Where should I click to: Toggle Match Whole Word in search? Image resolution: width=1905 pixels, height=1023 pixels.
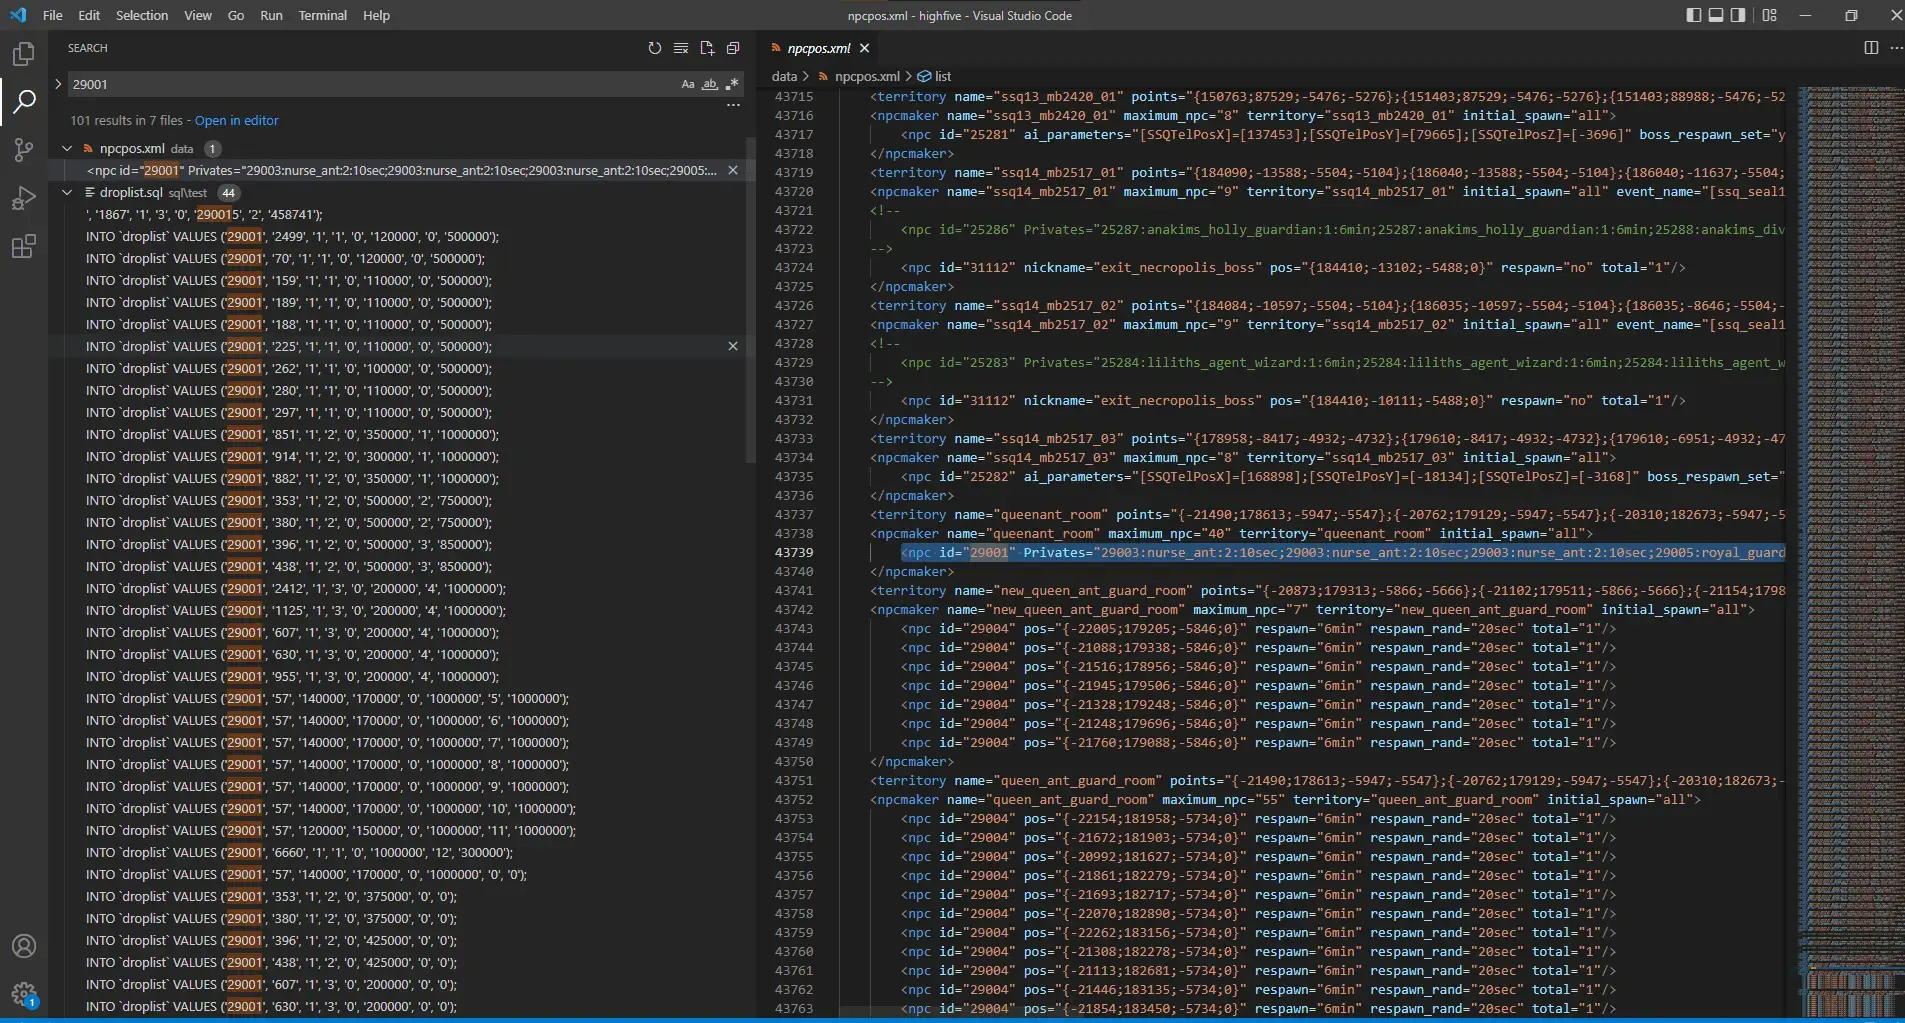tap(710, 84)
